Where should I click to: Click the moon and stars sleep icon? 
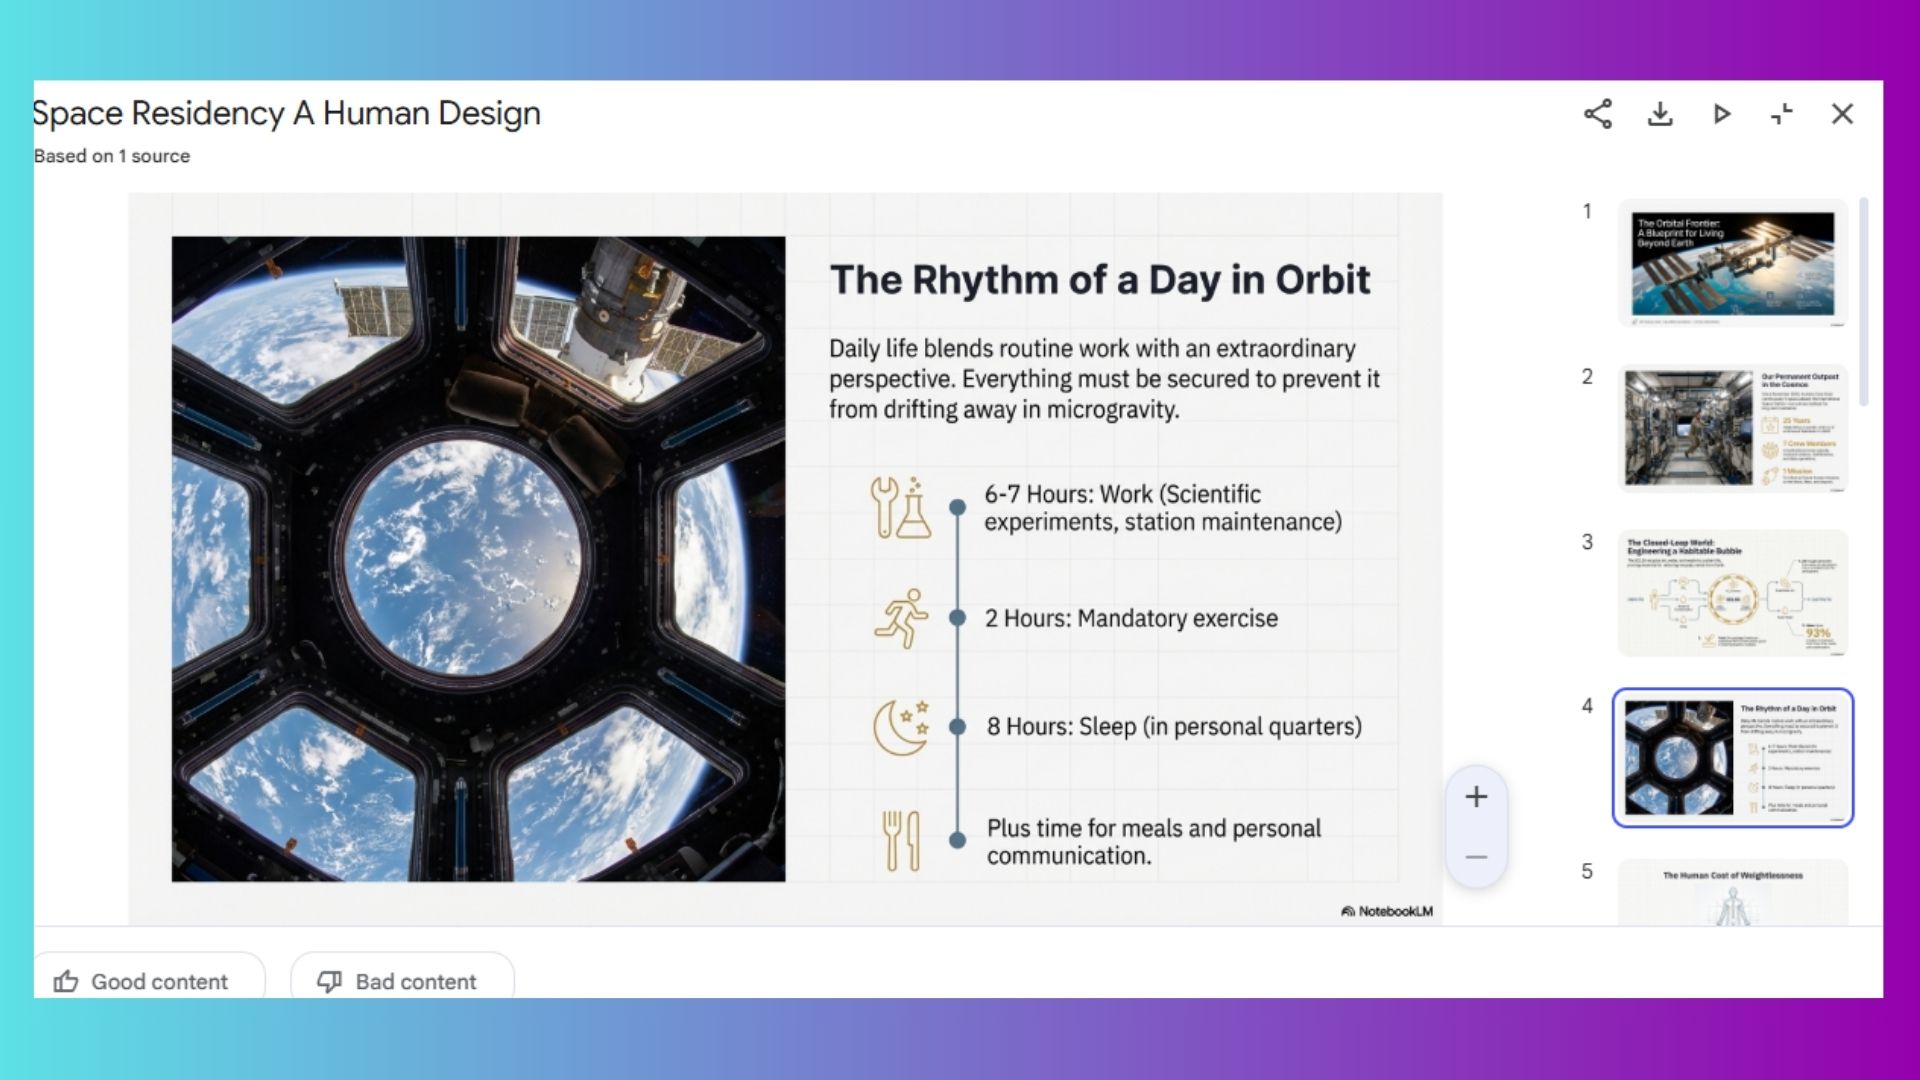(900, 726)
